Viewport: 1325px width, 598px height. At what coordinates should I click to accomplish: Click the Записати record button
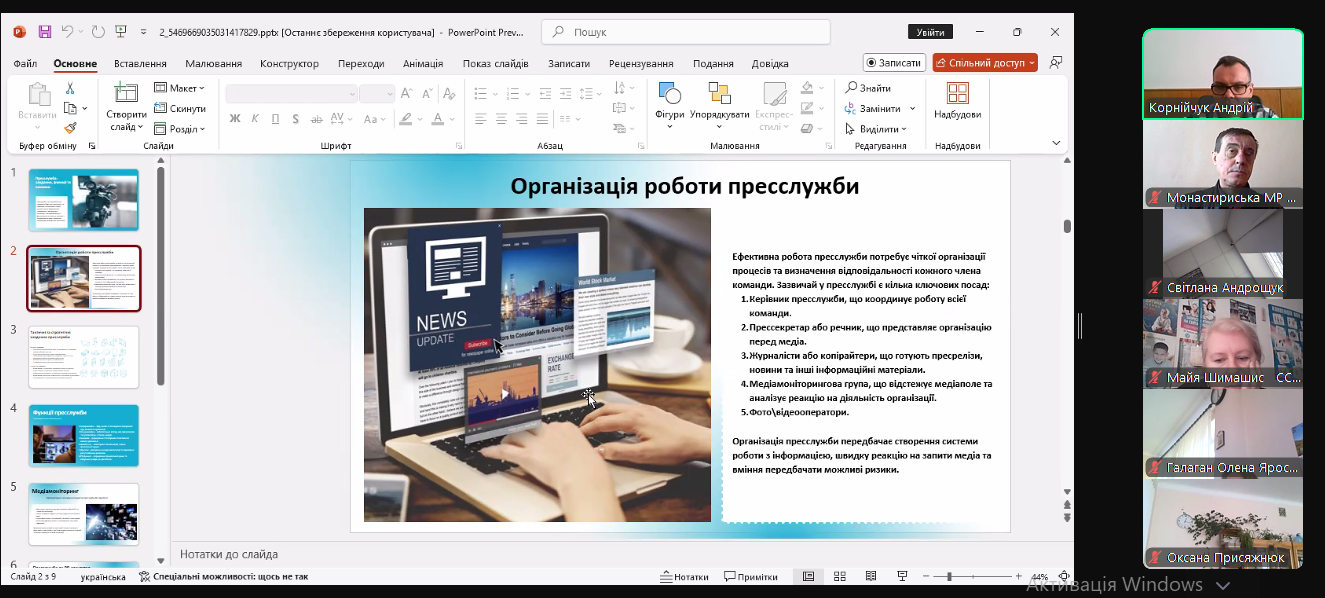(893, 62)
